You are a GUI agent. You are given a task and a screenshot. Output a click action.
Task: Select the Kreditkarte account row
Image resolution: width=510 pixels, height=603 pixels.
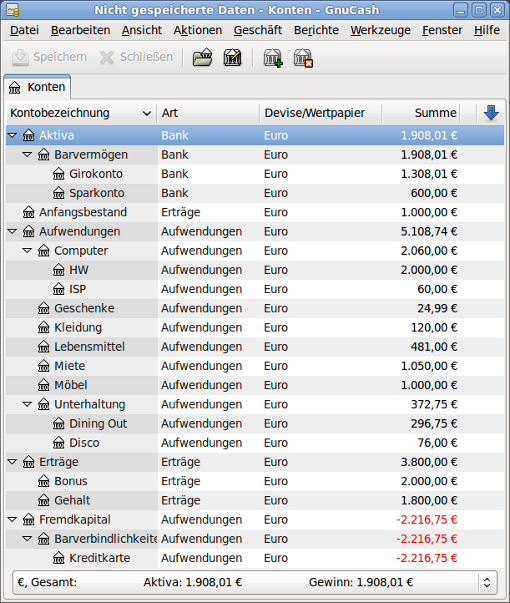click(255, 558)
